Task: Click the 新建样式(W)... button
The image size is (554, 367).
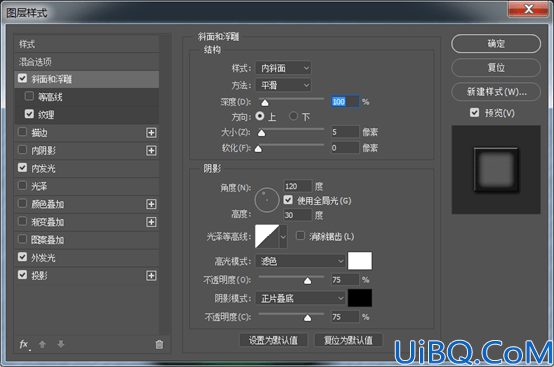Action: tap(496, 92)
